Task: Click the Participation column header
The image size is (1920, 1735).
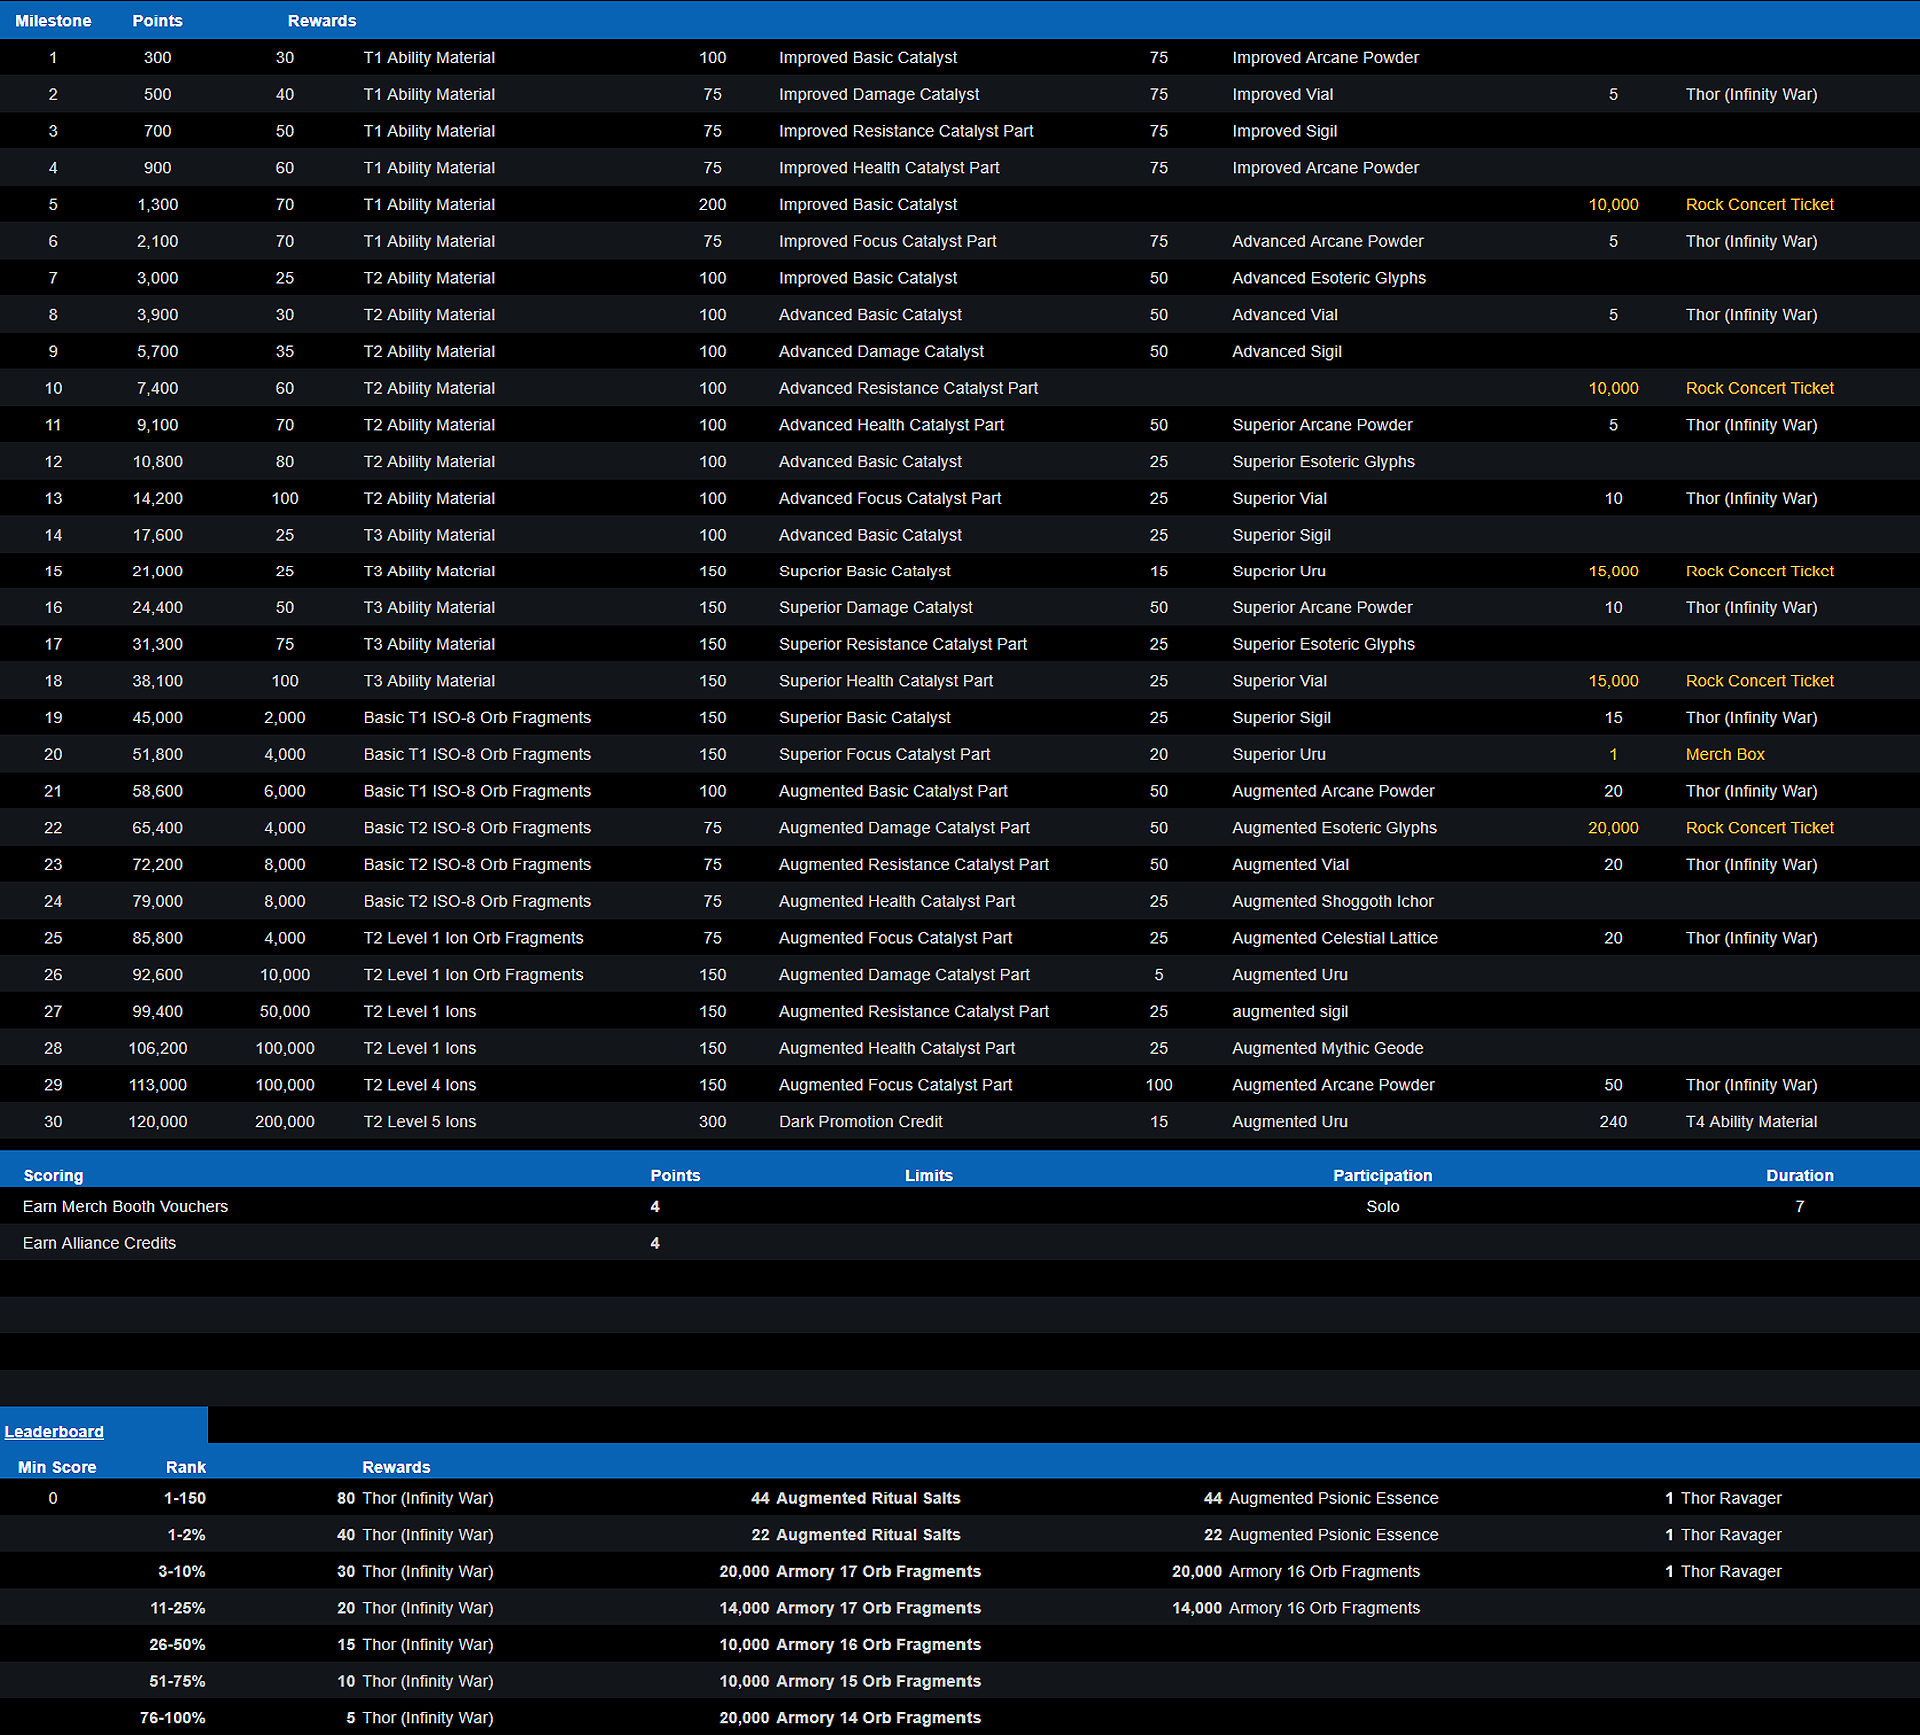Action: [1382, 1175]
